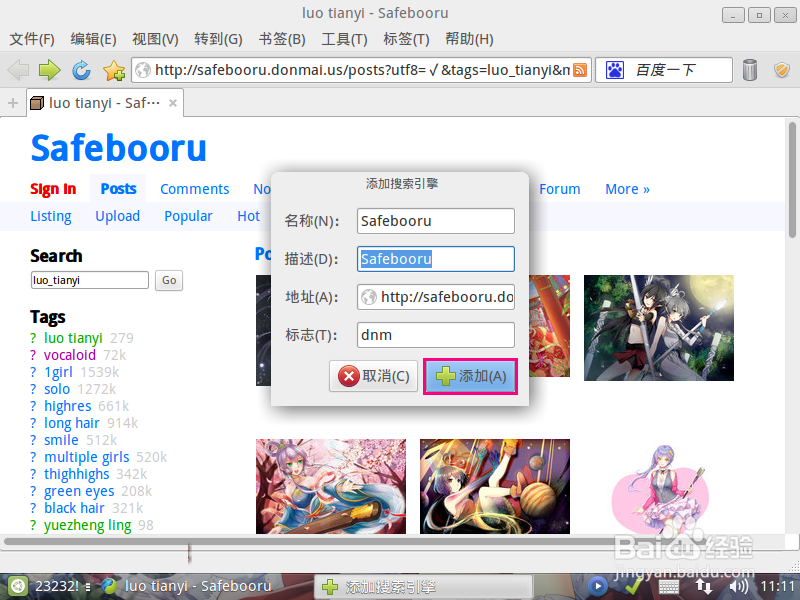
Task: Open 编辑(E) menu
Action: tap(93, 39)
